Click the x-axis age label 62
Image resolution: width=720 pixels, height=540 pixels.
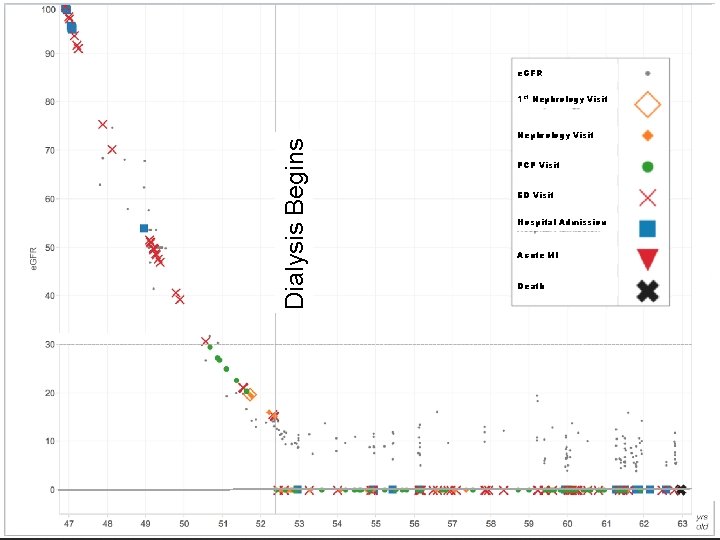click(644, 524)
